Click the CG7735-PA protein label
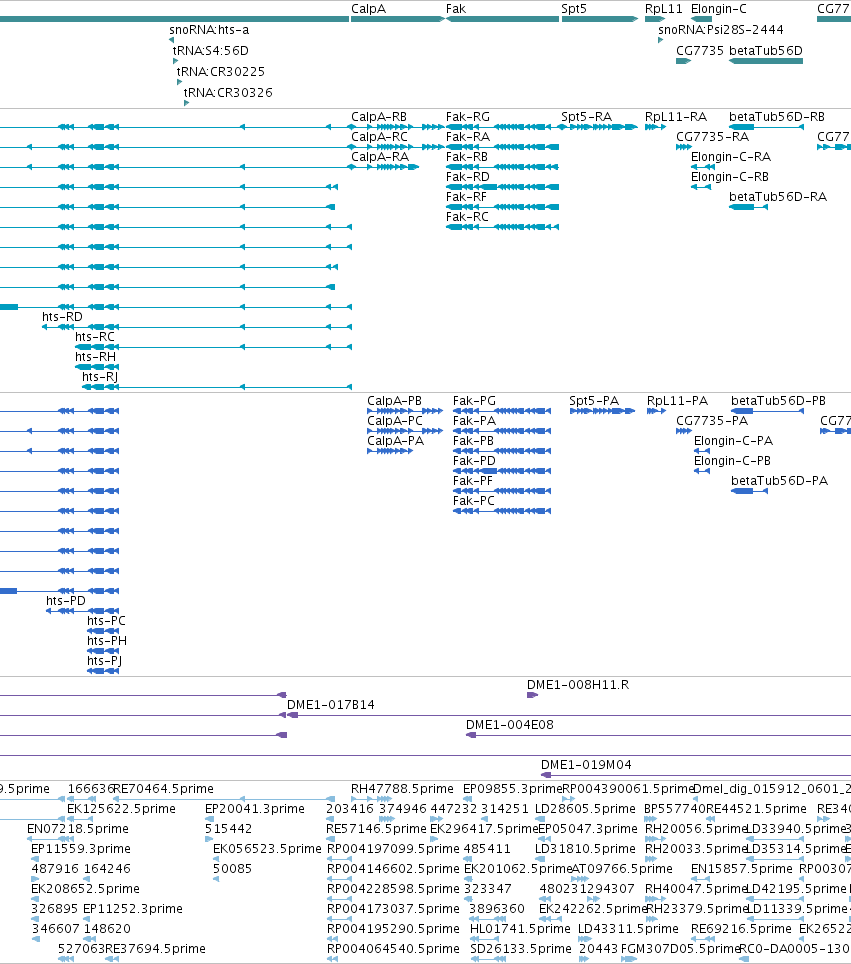Viewport: 851px width, 964px height. [x=712, y=421]
